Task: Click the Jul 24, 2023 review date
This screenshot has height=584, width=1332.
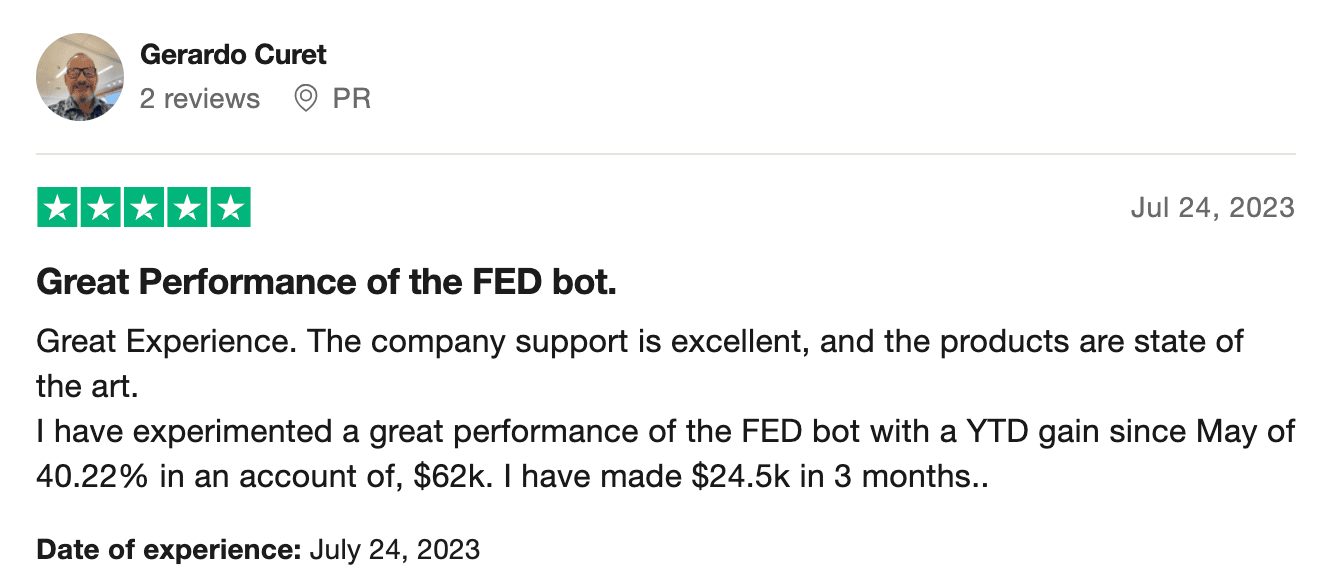Action: coord(1212,208)
